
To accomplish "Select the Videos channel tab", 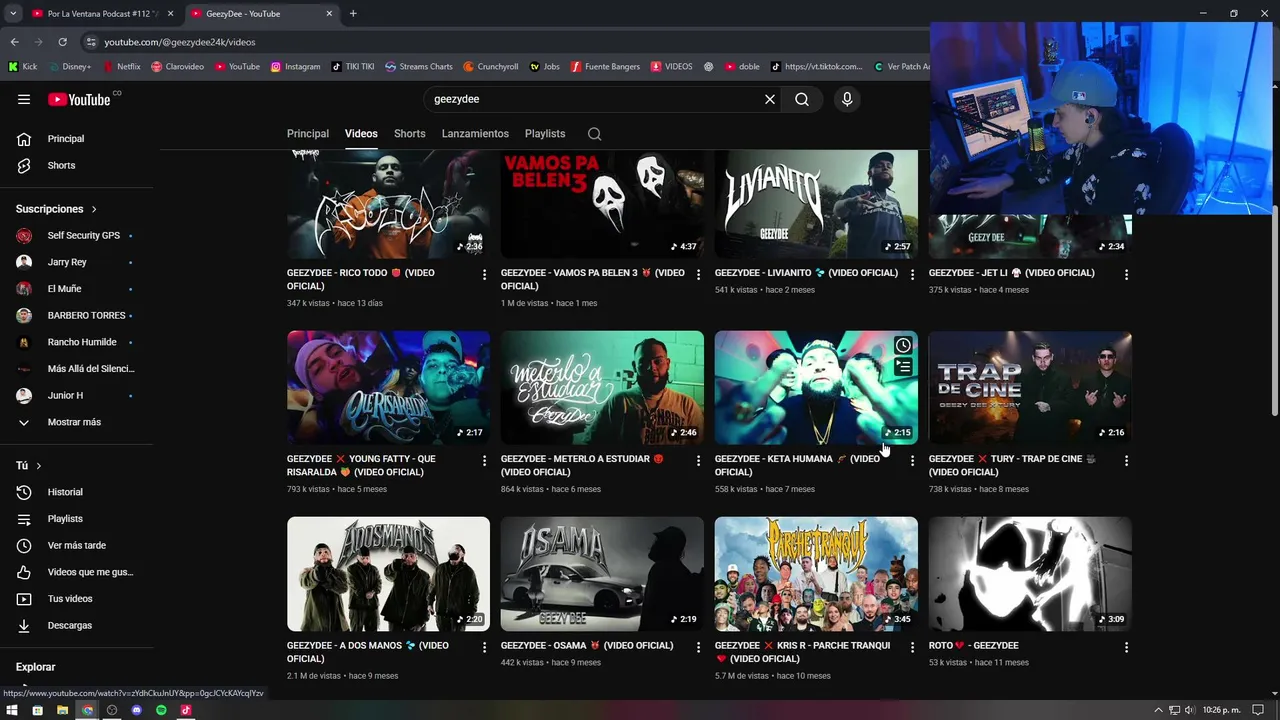I will (361, 134).
